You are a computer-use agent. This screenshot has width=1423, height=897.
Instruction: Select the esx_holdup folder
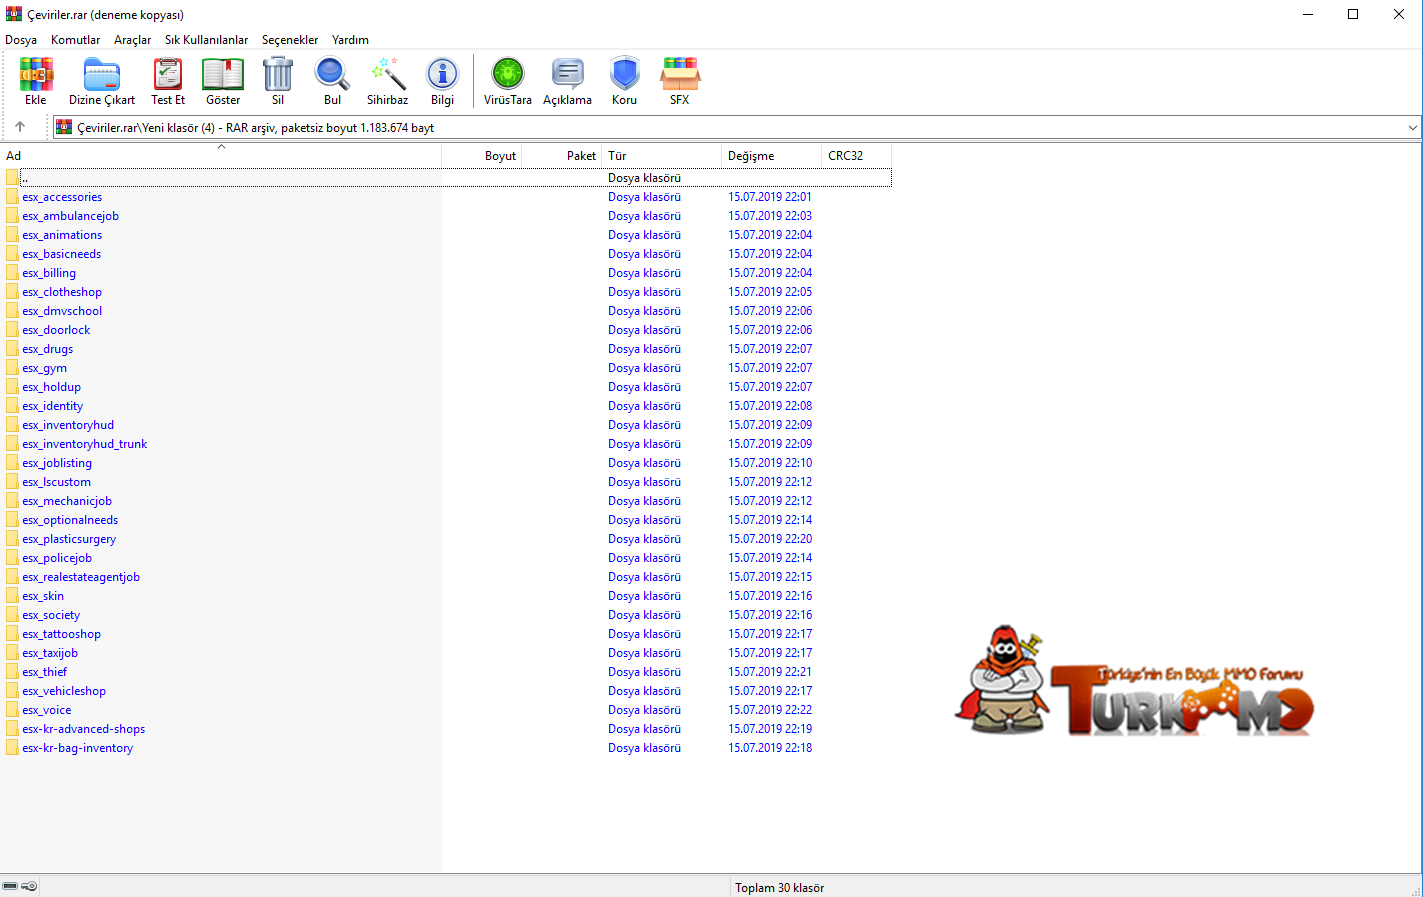click(52, 387)
